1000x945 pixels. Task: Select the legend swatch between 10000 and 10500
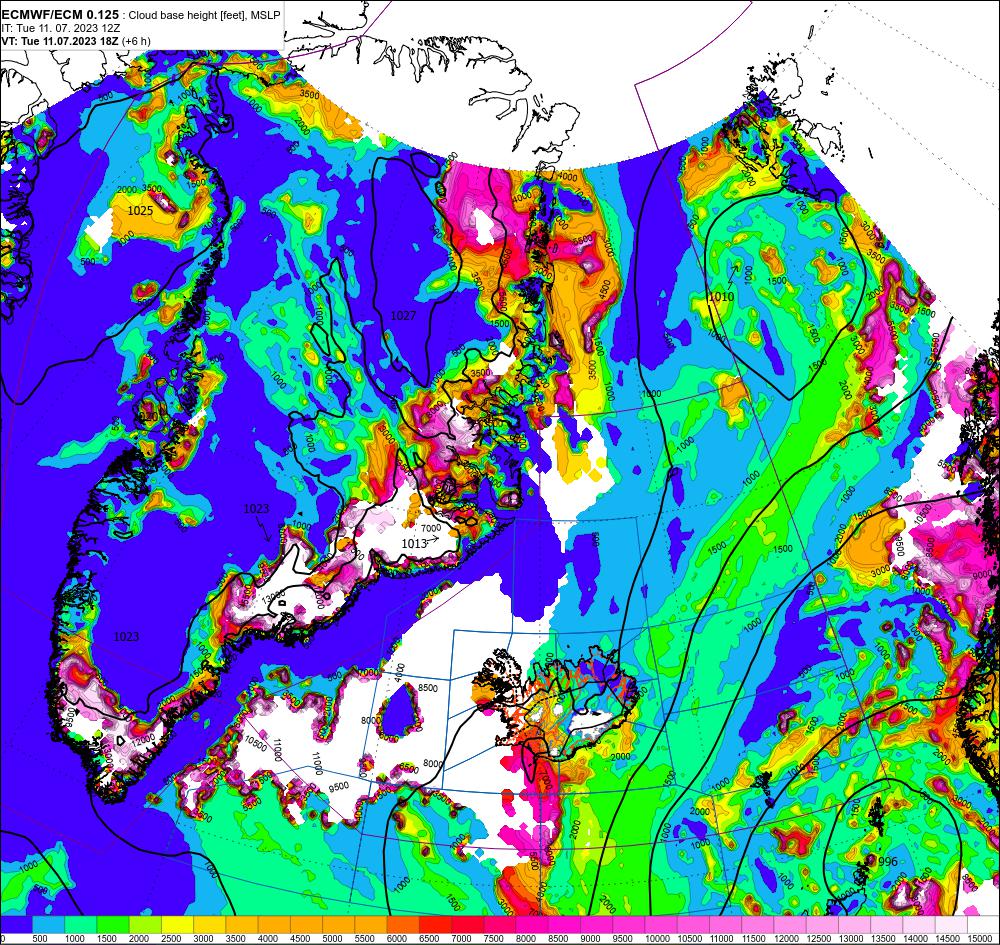point(661,925)
